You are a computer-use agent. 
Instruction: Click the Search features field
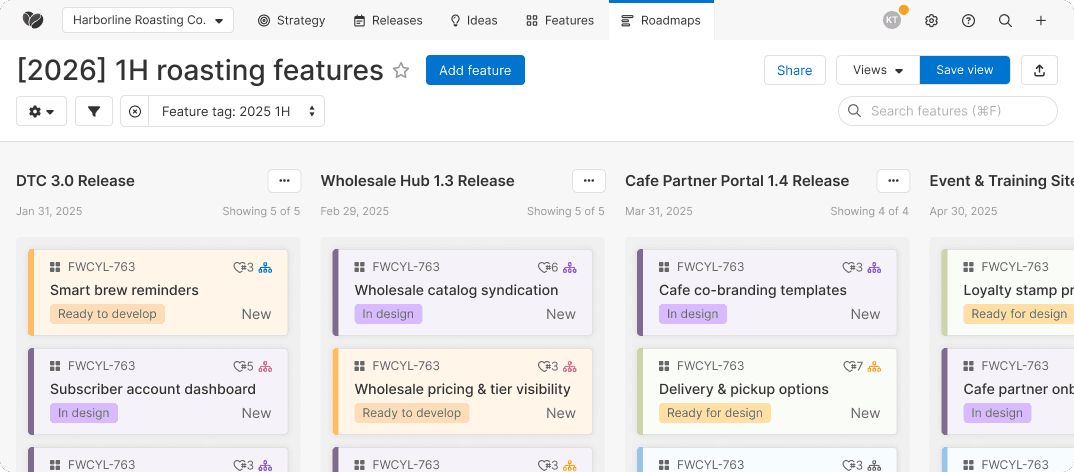point(950,111)
